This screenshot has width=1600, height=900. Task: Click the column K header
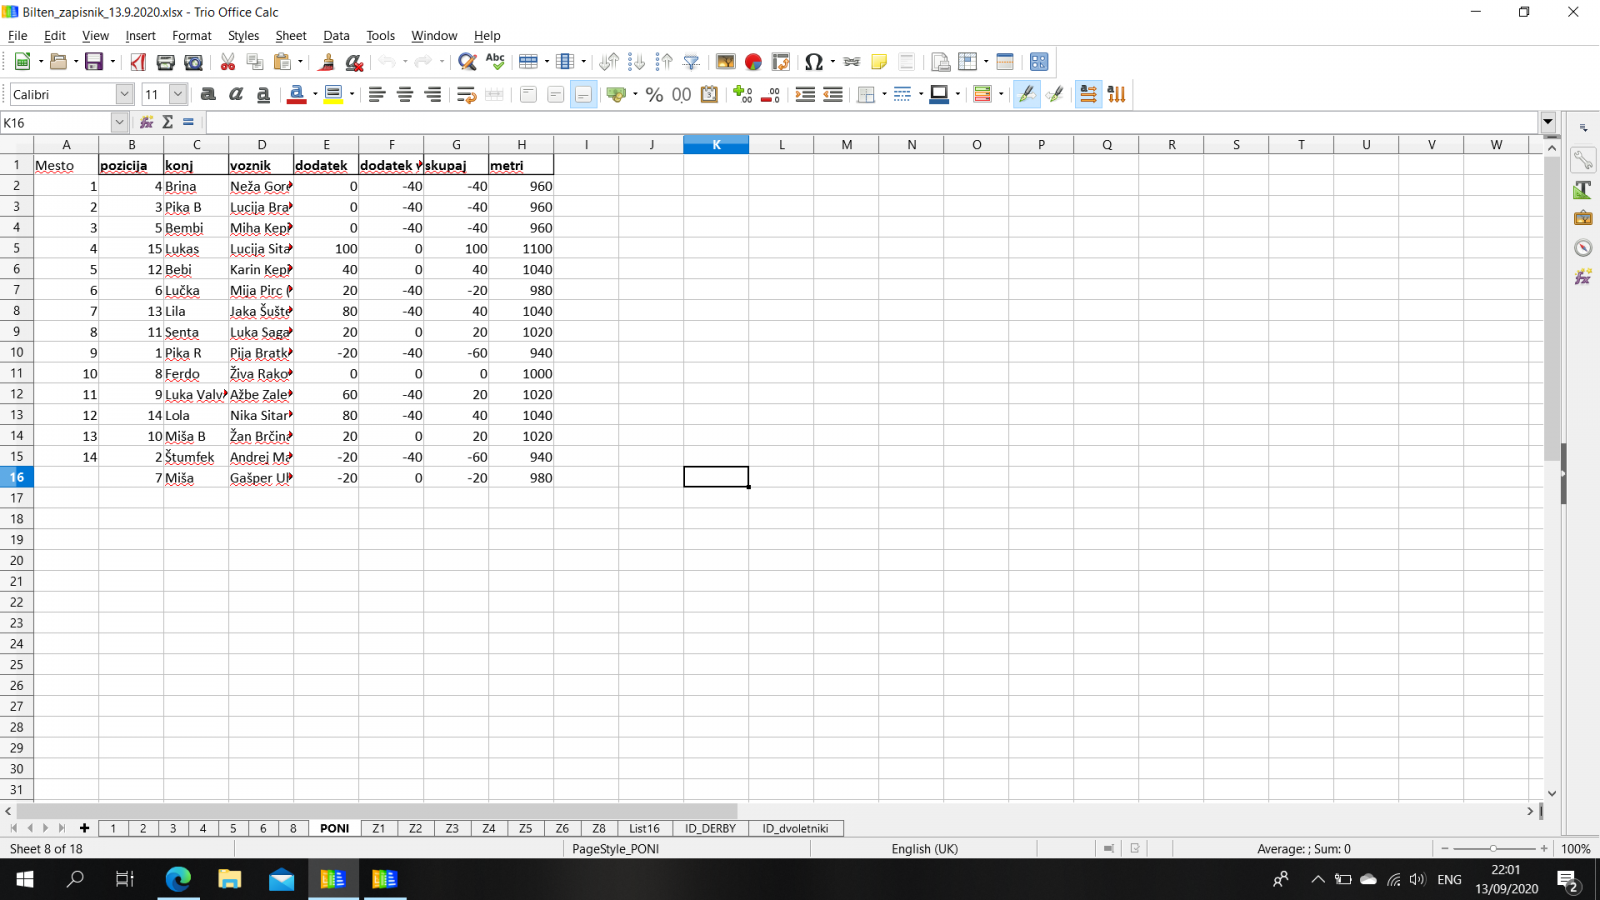[716, 145]
